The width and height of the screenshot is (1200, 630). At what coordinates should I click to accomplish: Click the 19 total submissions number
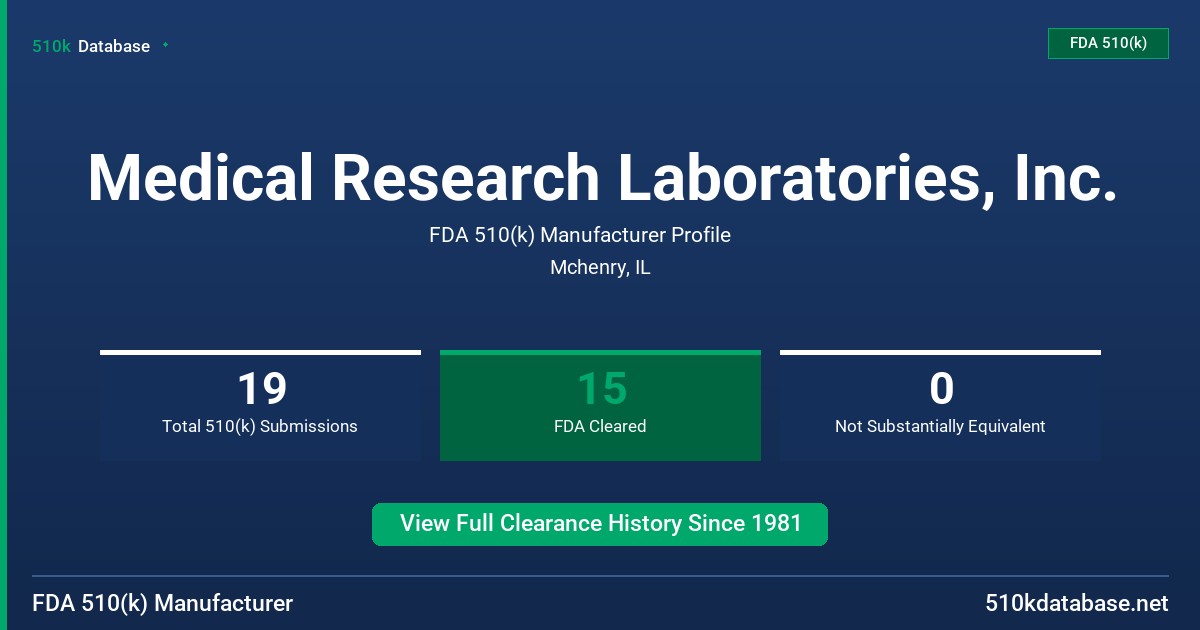point(261,389)
